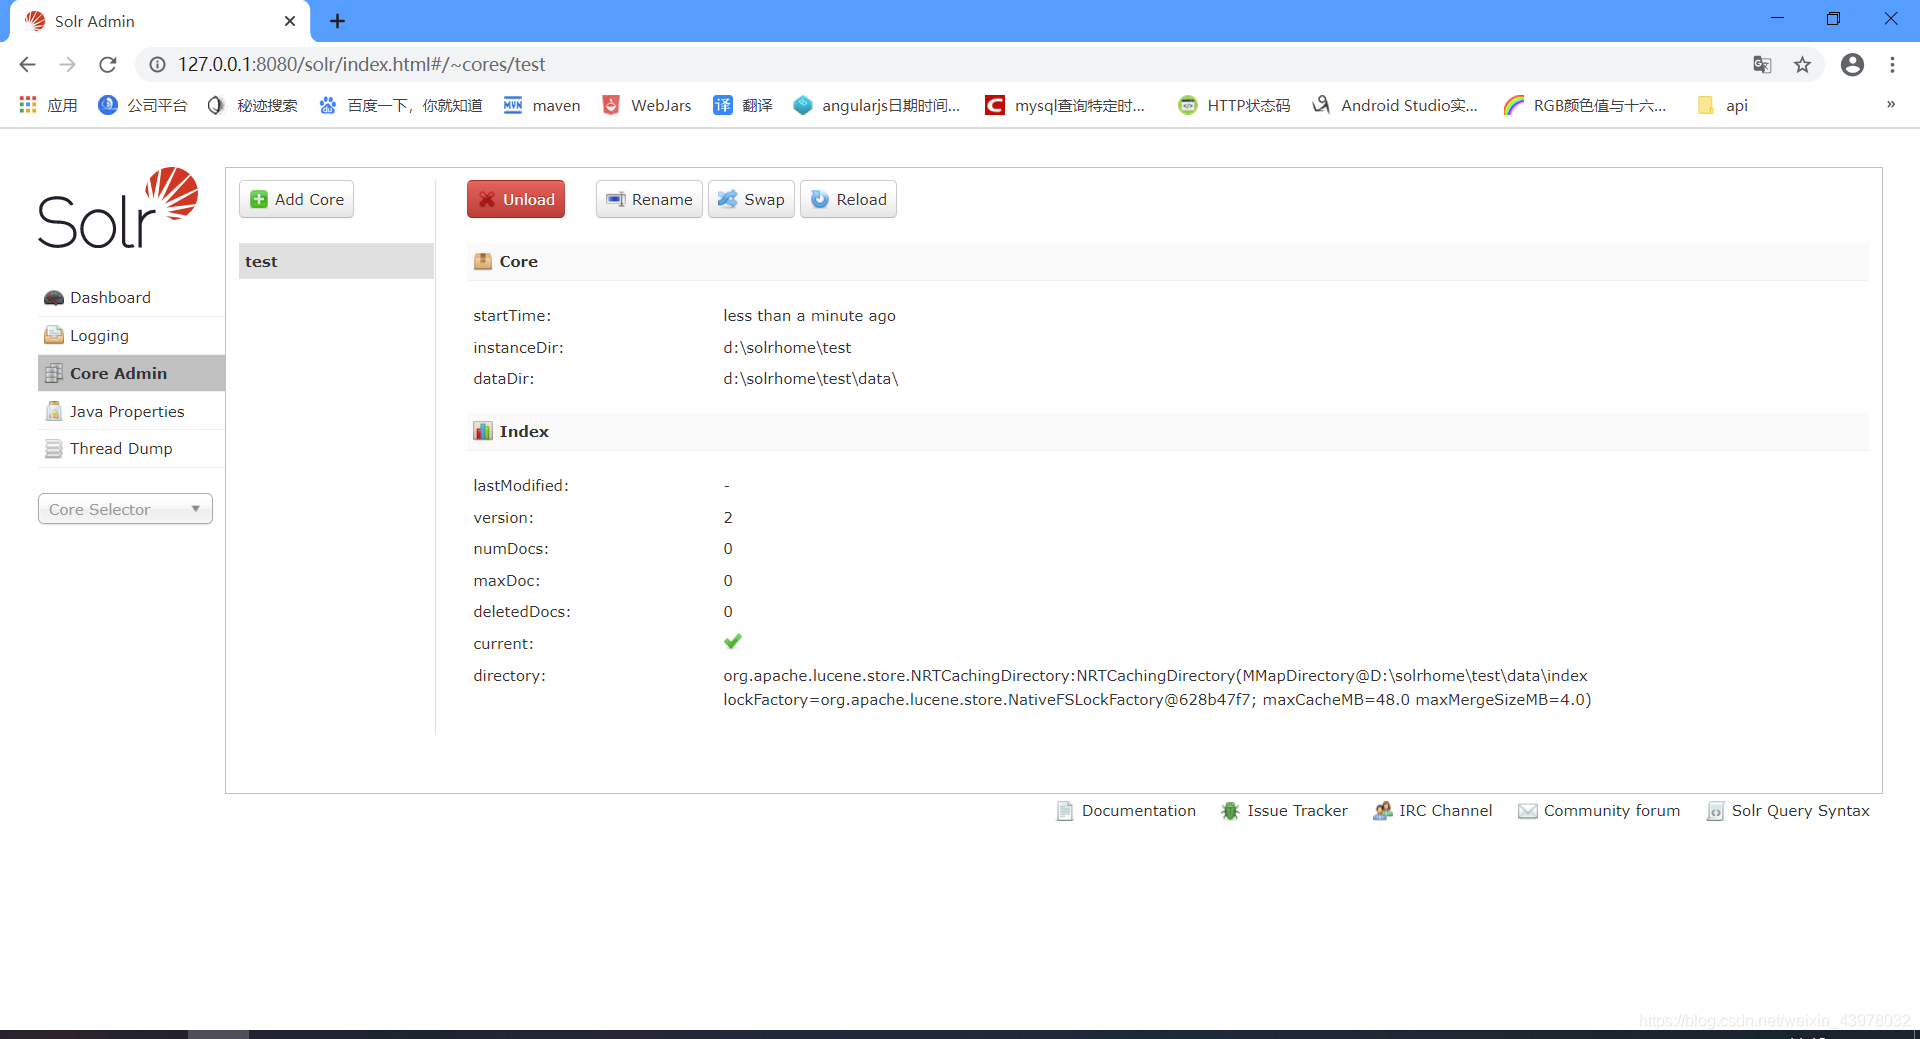Open the Community forum link
This screenshot has height=1039, width=1920.
(1612, 811)
